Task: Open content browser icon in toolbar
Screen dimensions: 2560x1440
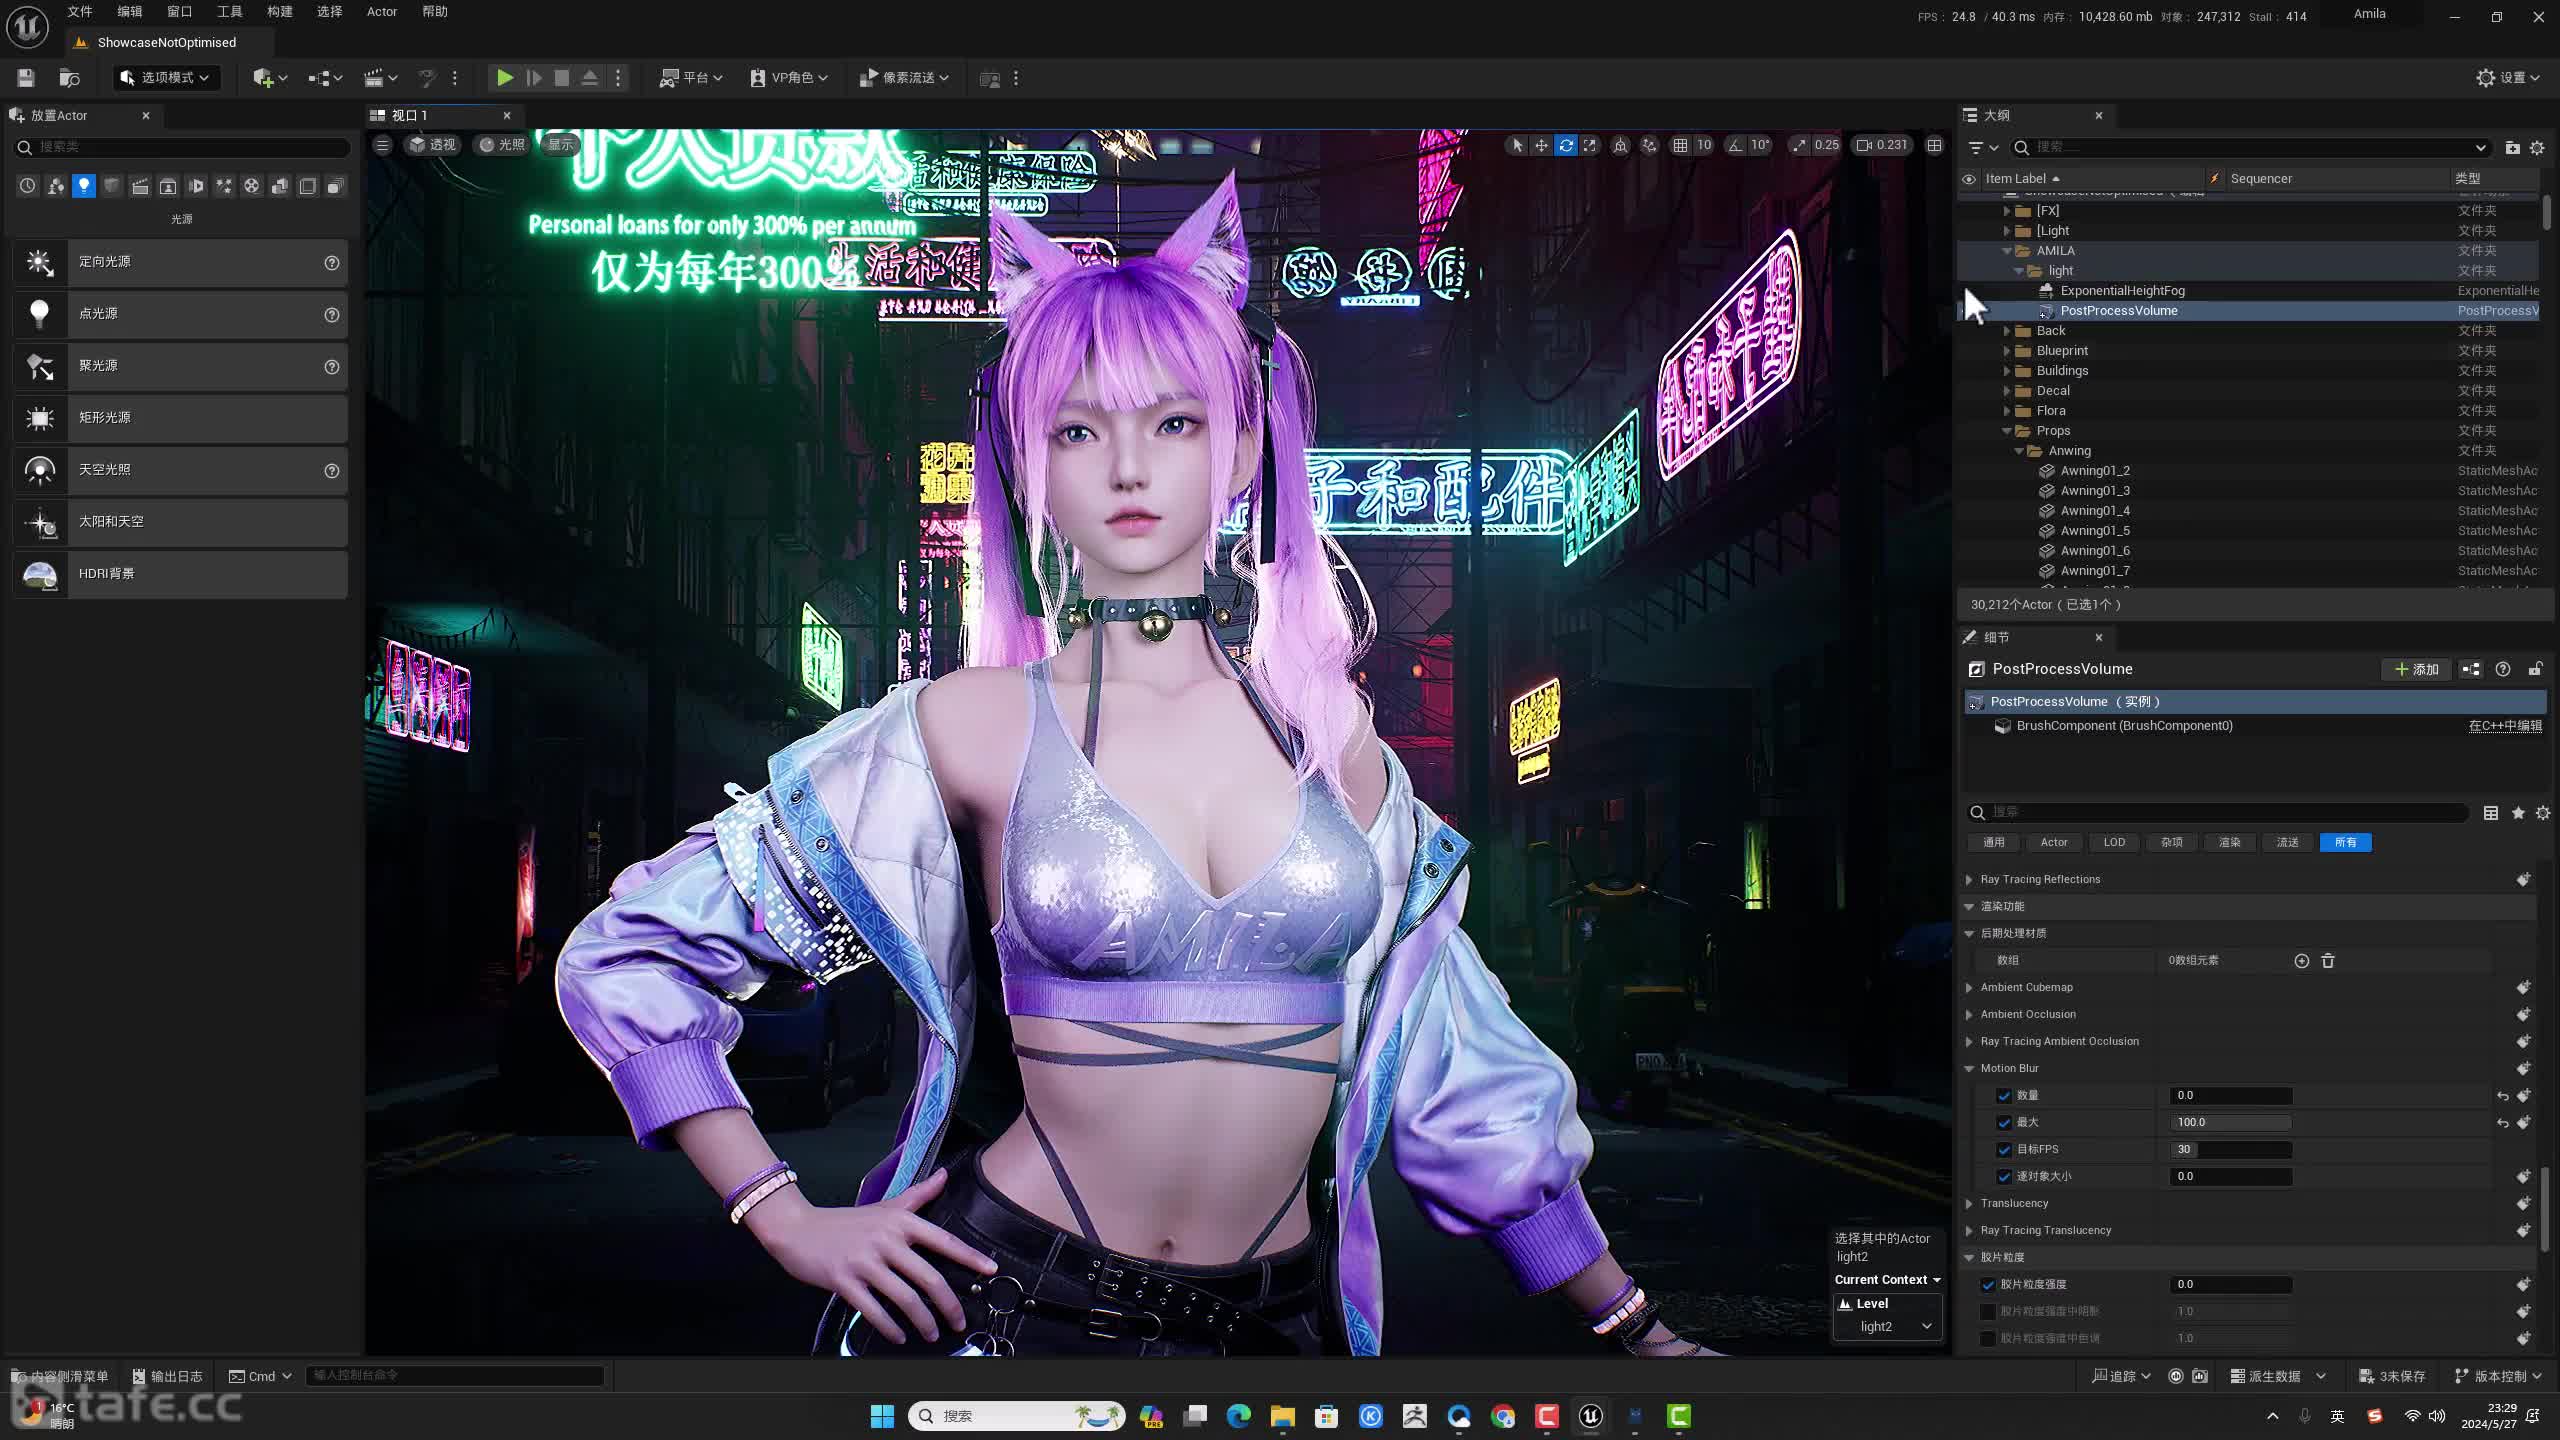Action: (x=69, y=78)
